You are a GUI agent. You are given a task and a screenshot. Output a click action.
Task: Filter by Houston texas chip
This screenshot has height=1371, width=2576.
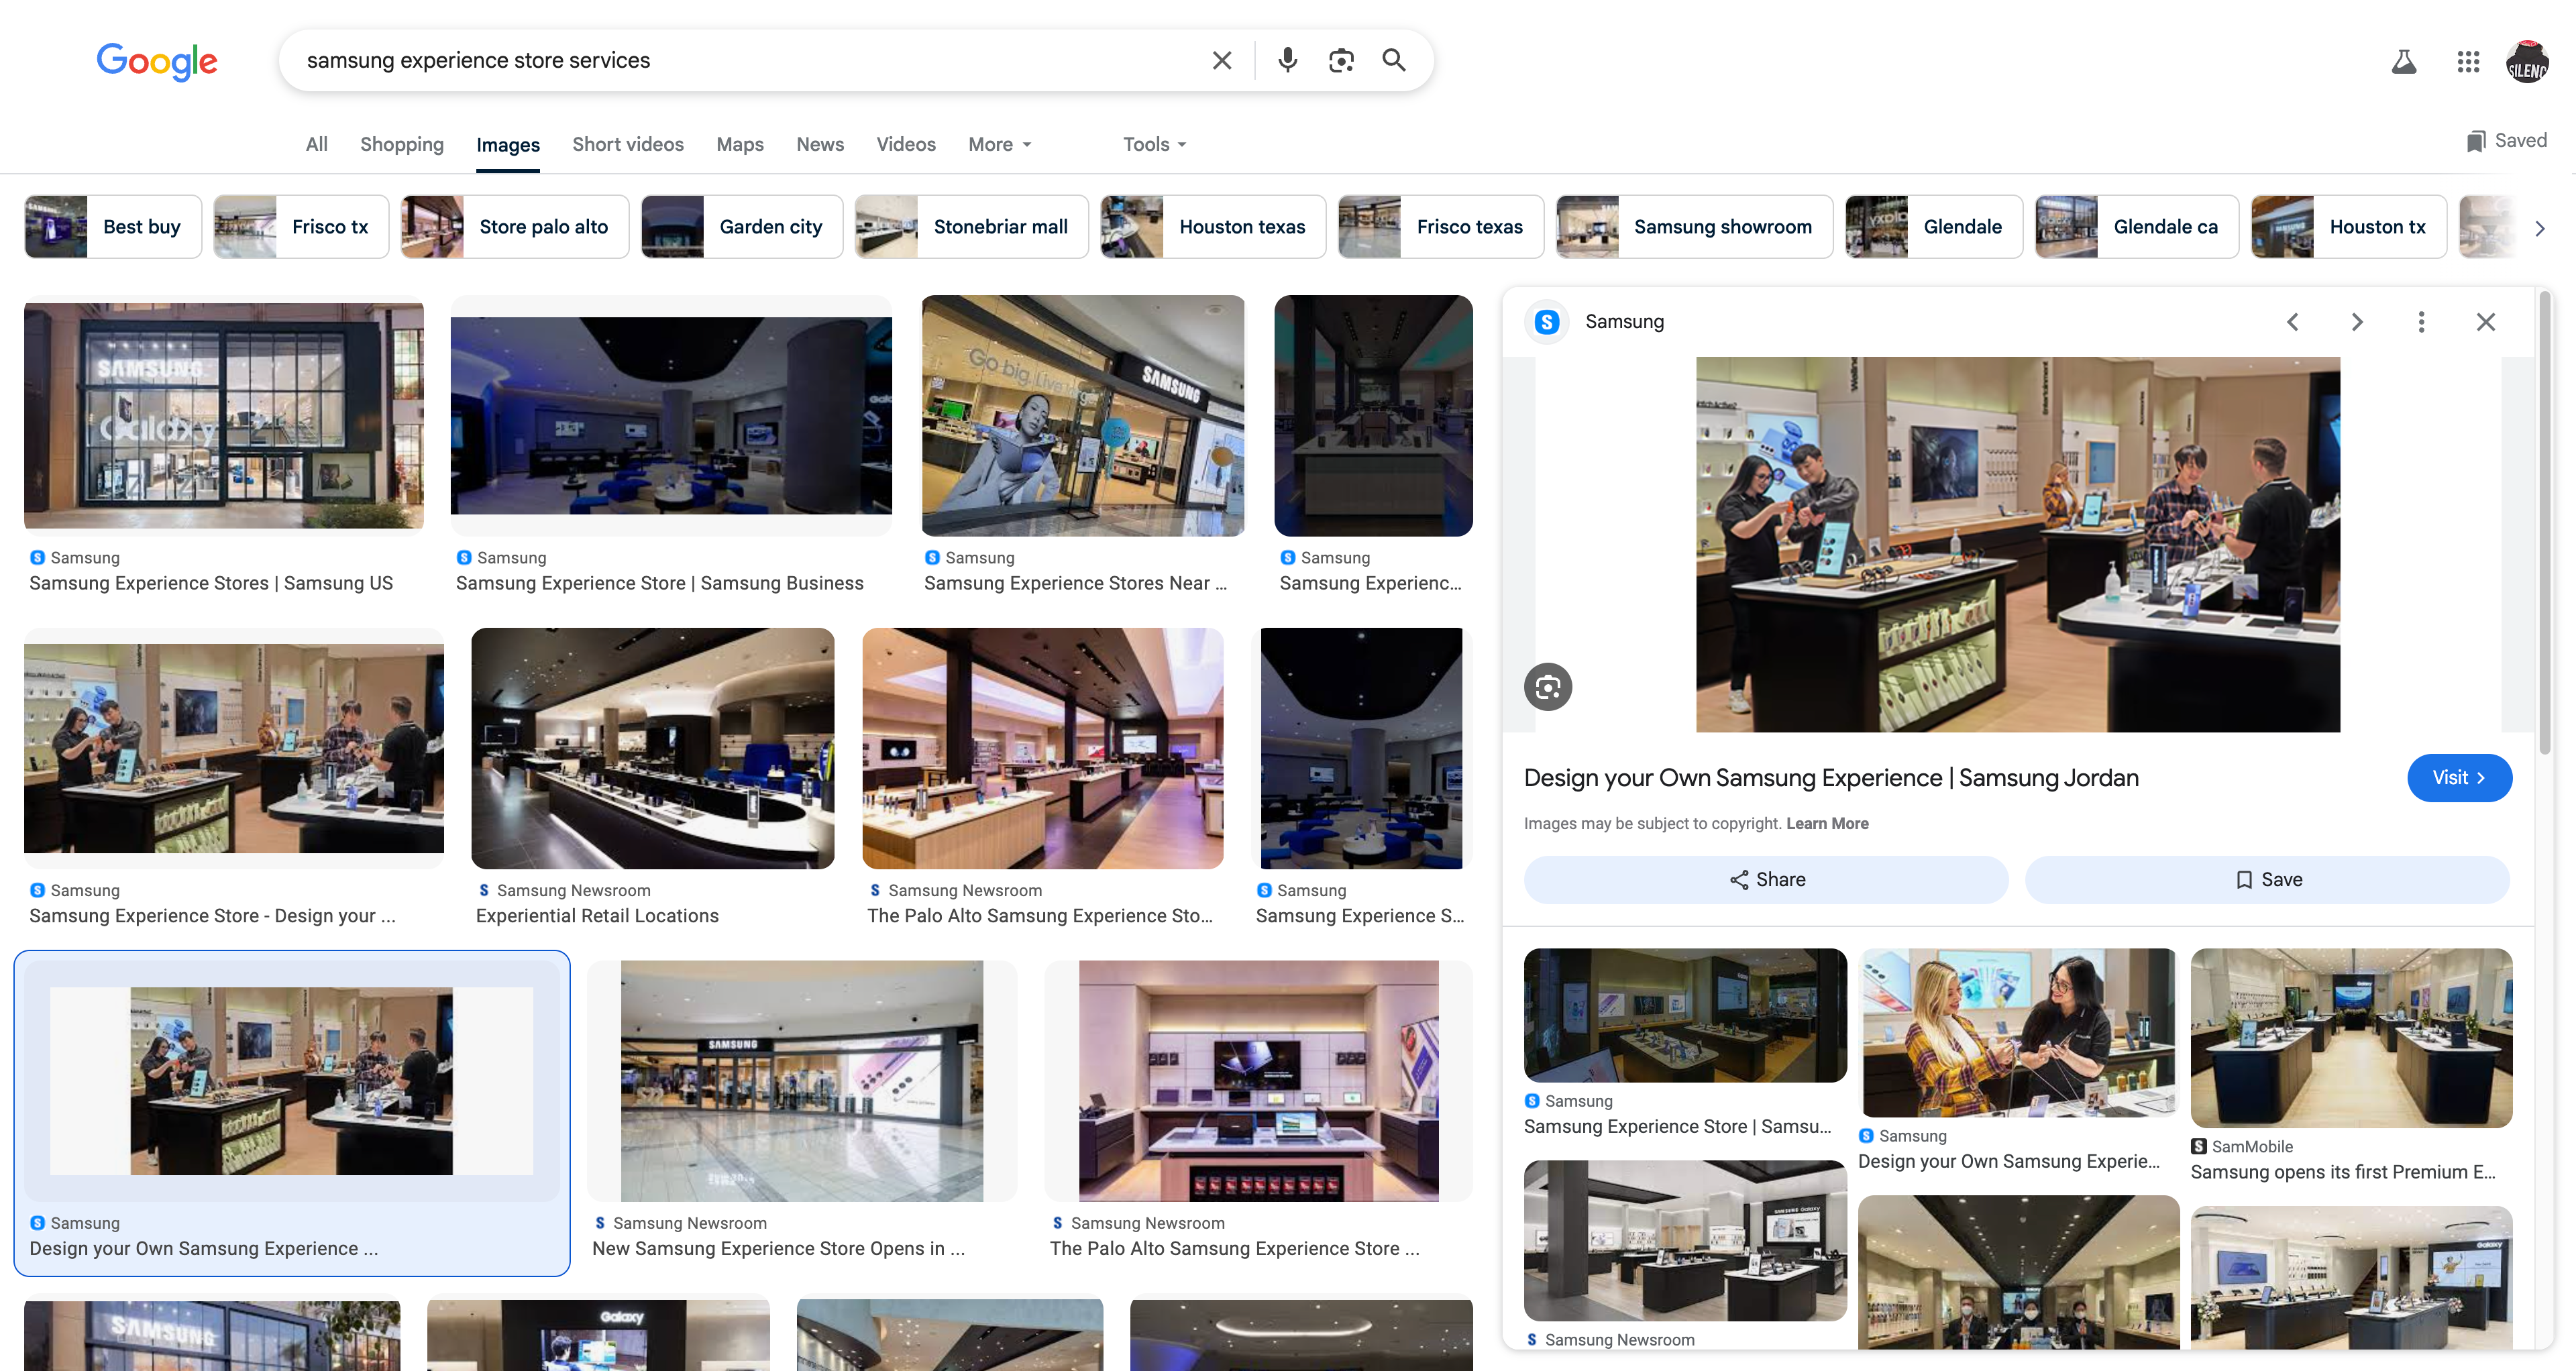1213,227
